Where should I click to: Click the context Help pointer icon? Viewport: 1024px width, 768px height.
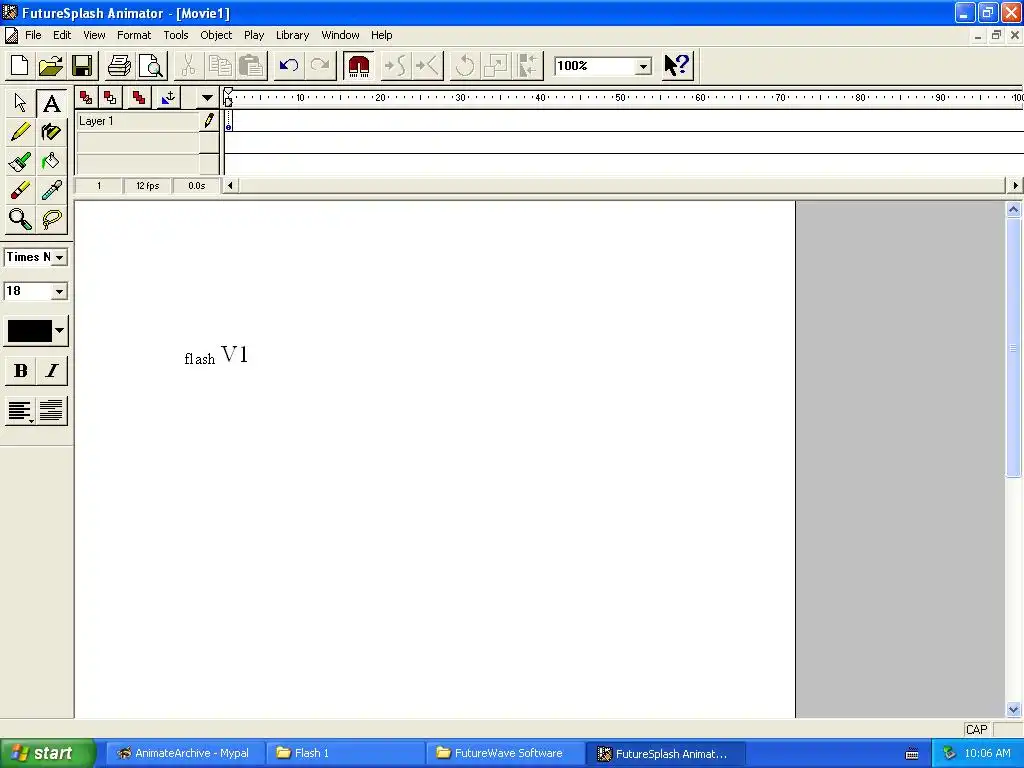coord(677,65)
